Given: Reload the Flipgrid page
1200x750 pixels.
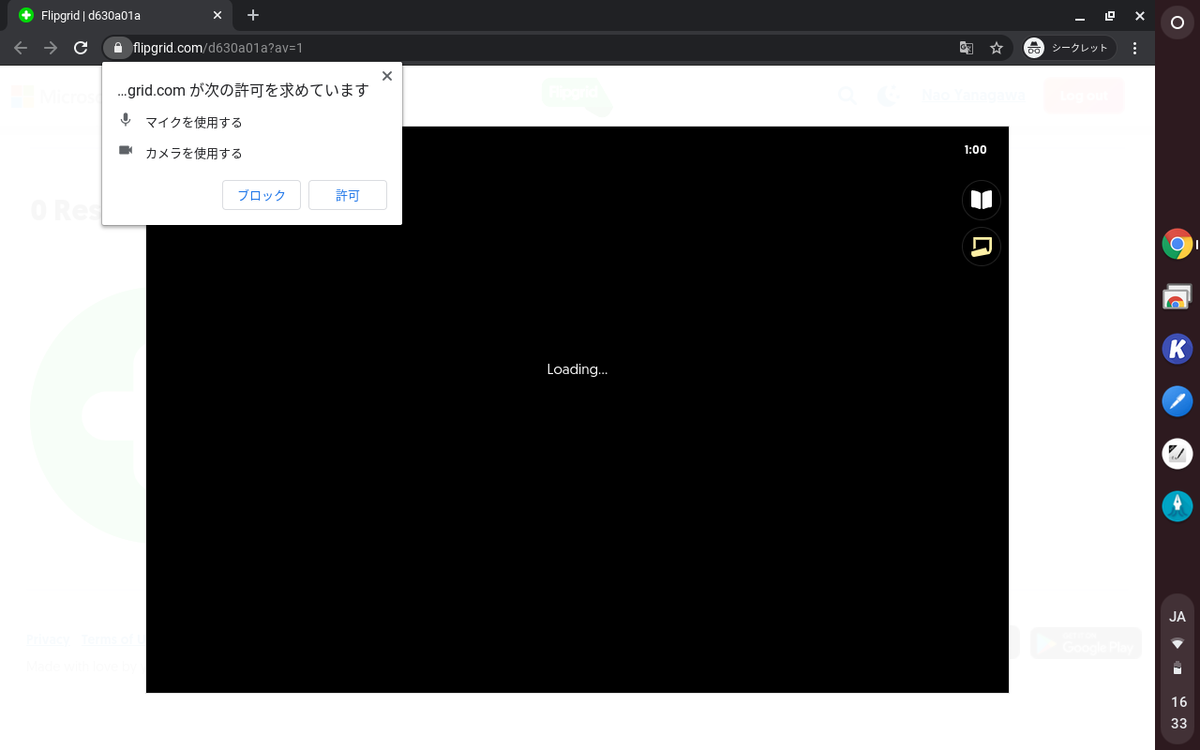Looking at the screenshot, I should 81,48.
